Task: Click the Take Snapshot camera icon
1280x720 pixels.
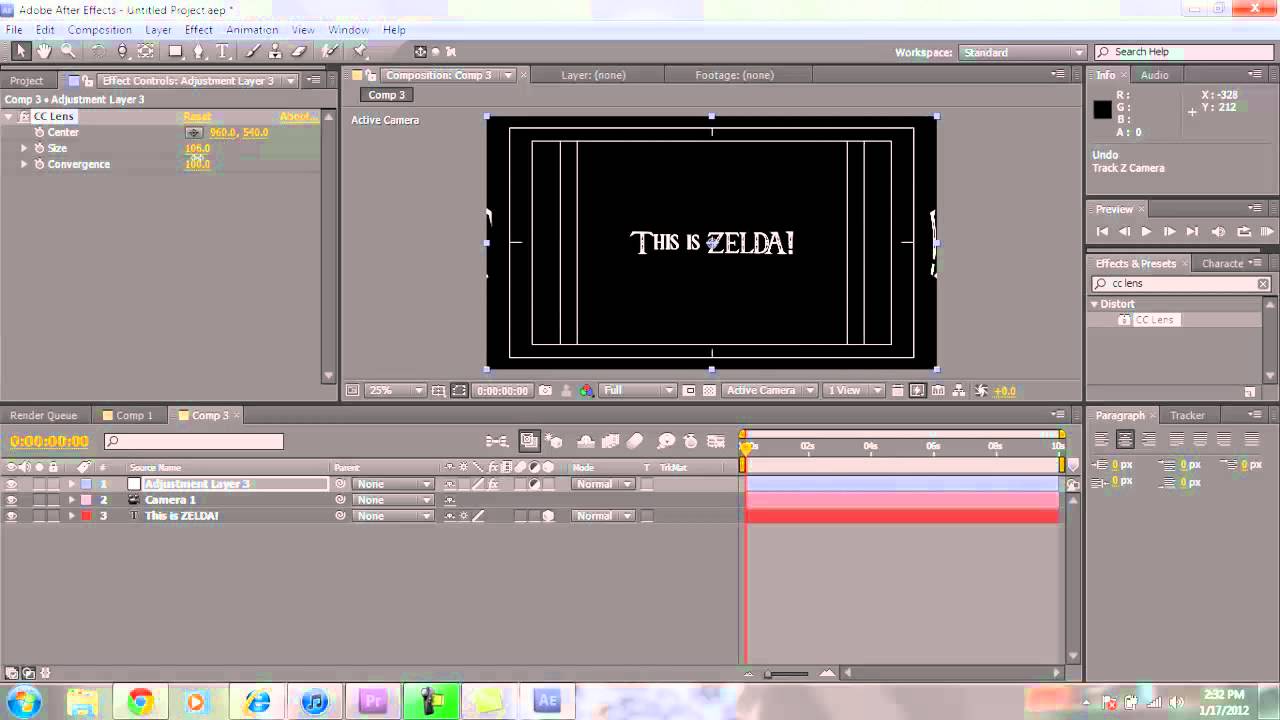Action: click(x=545, y=391)
